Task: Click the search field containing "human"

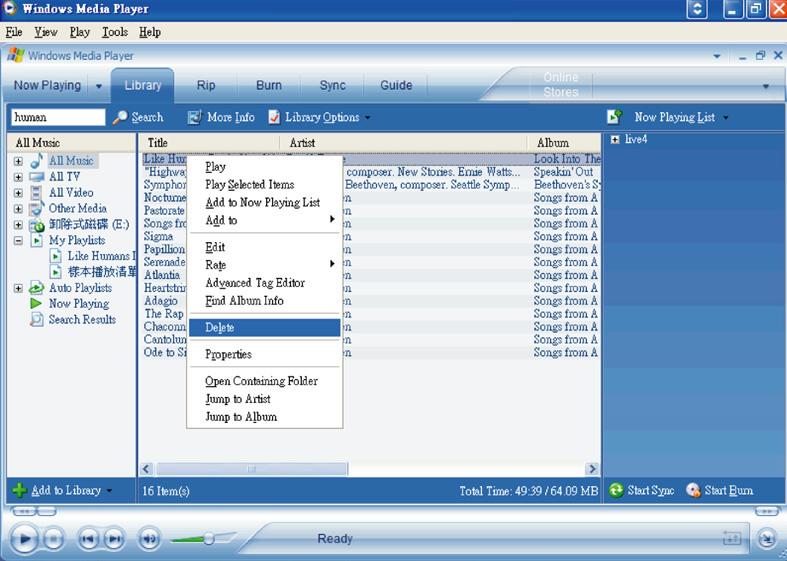Action: coord(58,117)
